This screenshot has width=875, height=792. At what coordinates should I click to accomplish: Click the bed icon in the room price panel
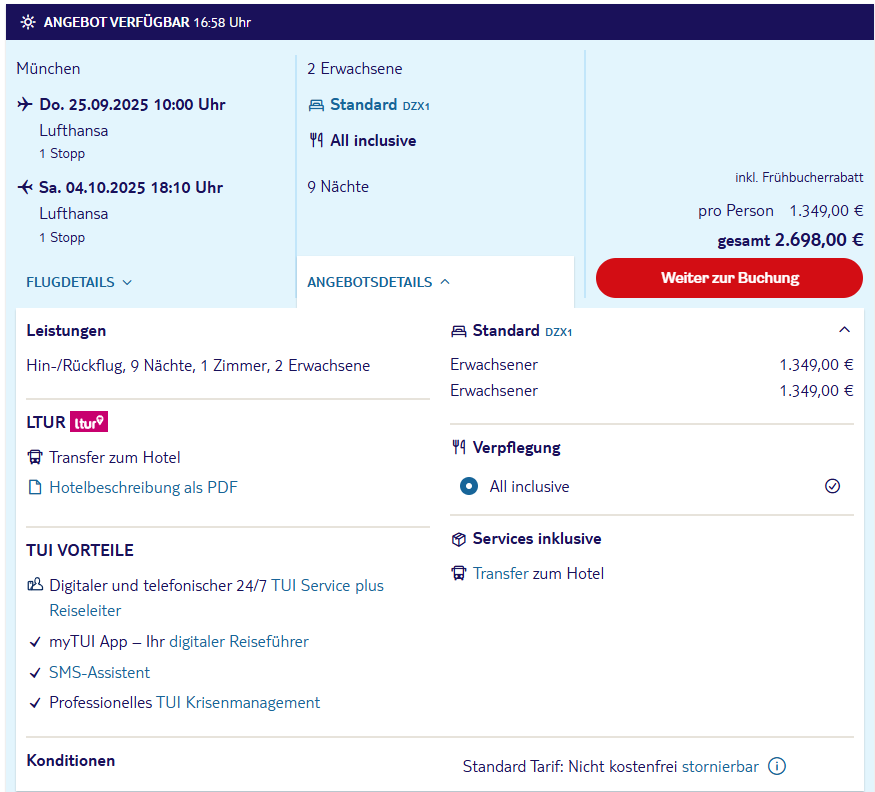point(458,331)
